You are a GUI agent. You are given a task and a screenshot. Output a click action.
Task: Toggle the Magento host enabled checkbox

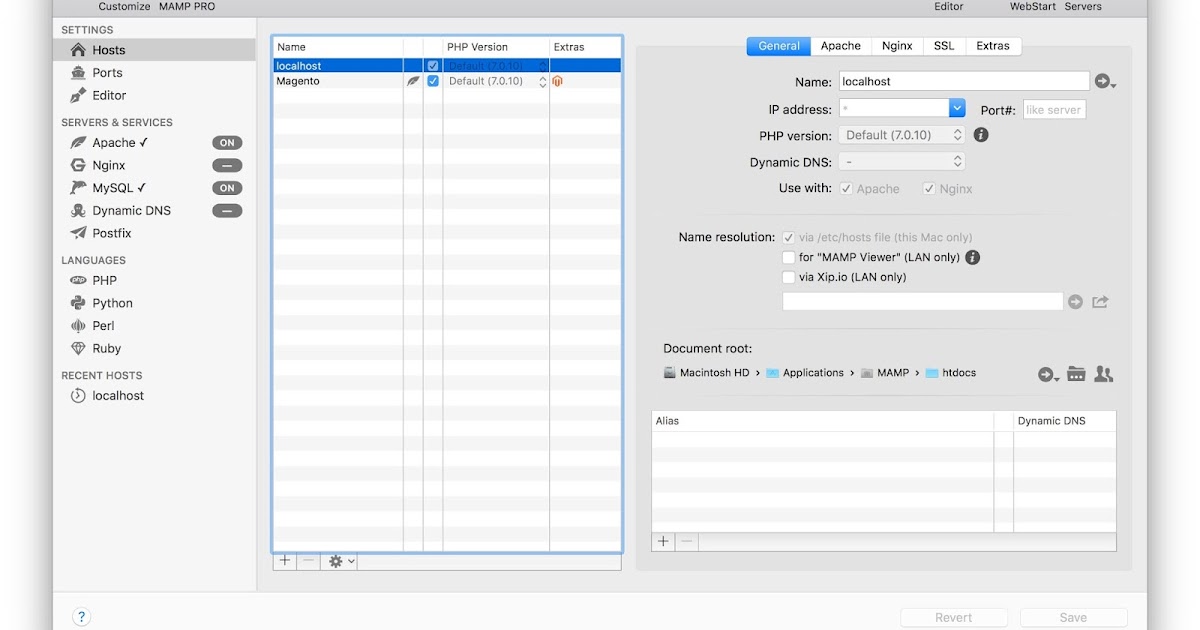433,81
